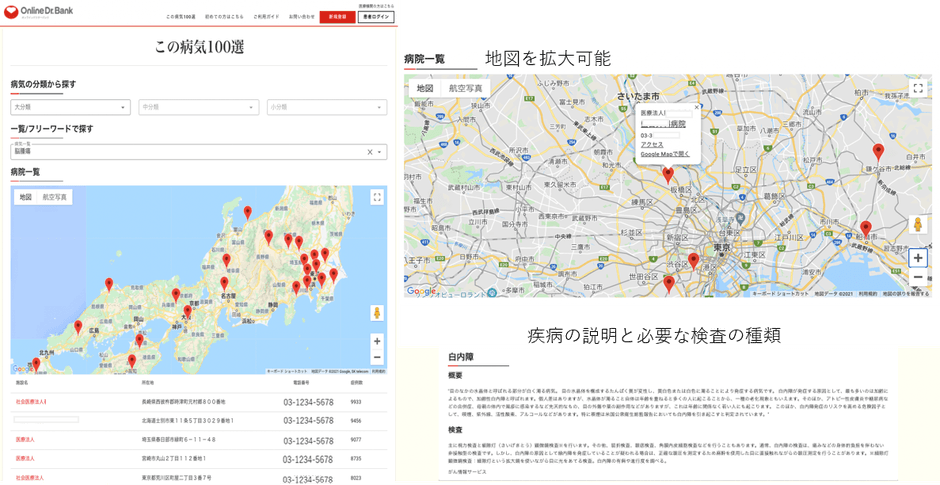Go to ご利用ガイド in the navigation menu
Image resolution: width=940 pixels, height=485 pixels.
[x=266, y=17]
